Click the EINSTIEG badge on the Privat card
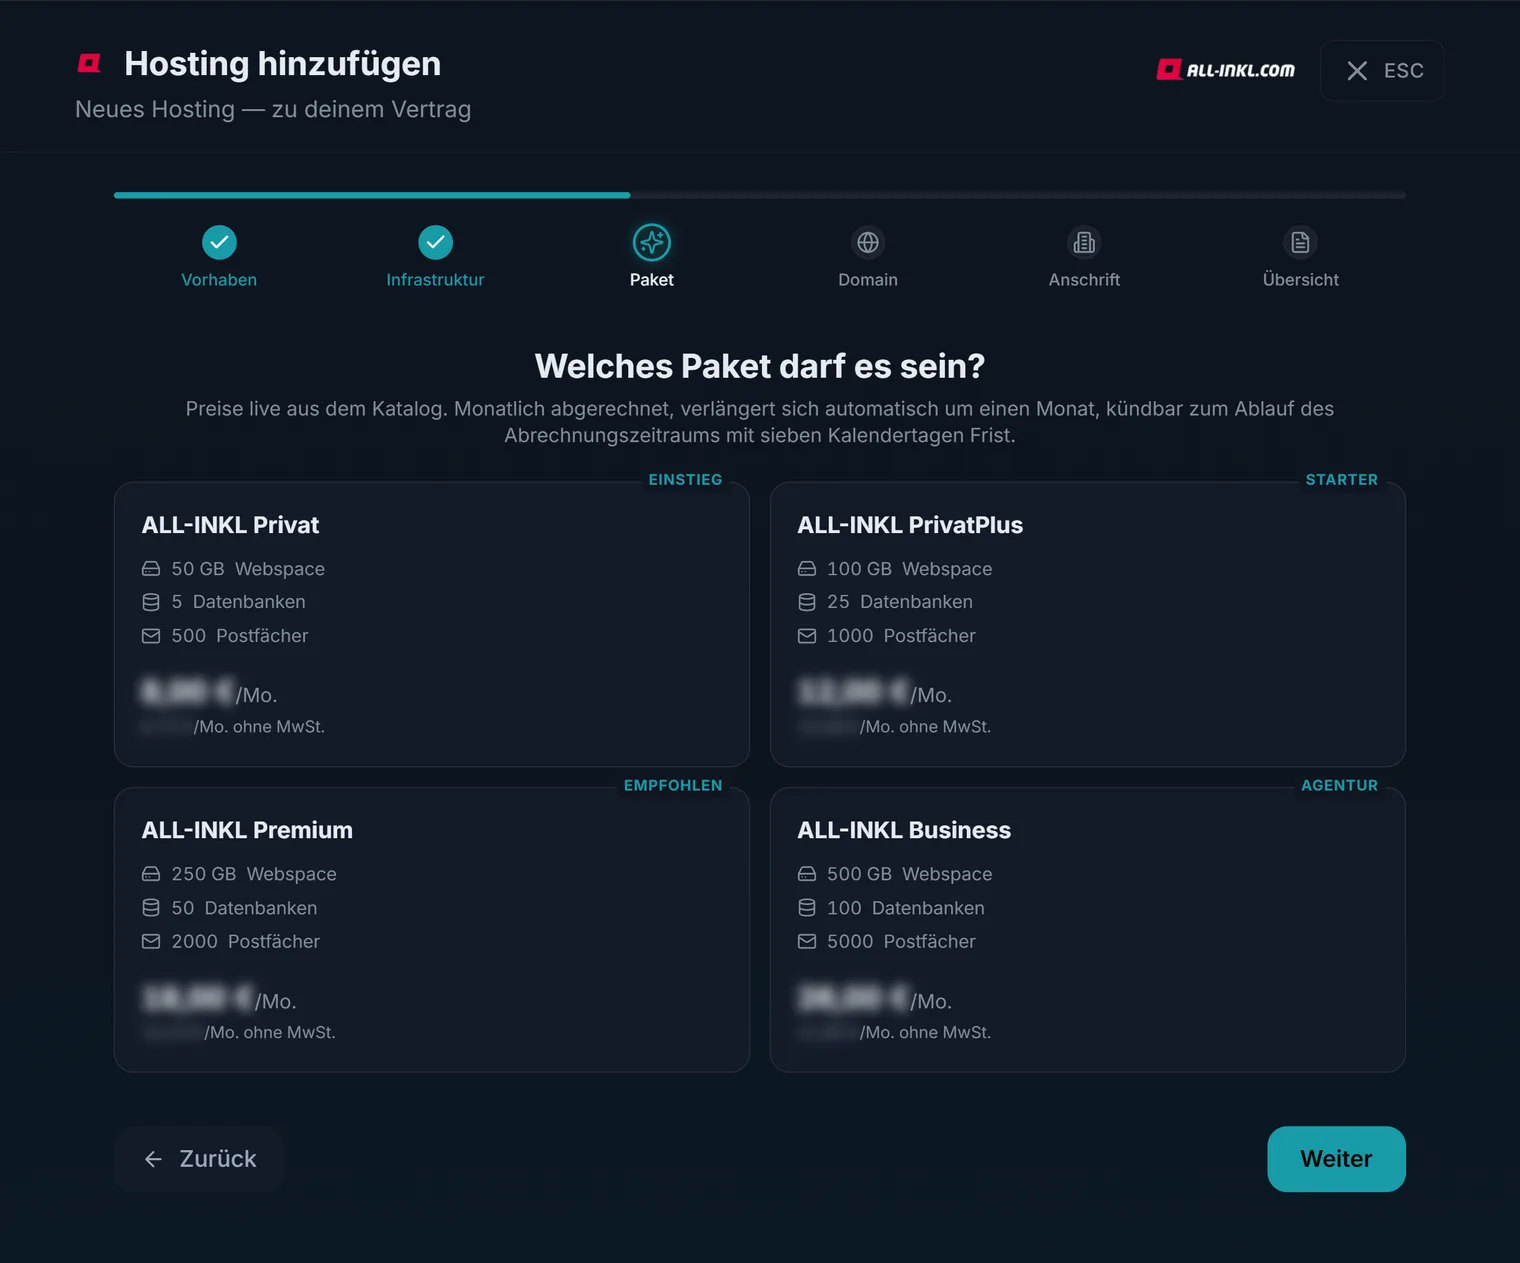Viewport: 1520px width, 1263px height. click(x=685, y=480)
